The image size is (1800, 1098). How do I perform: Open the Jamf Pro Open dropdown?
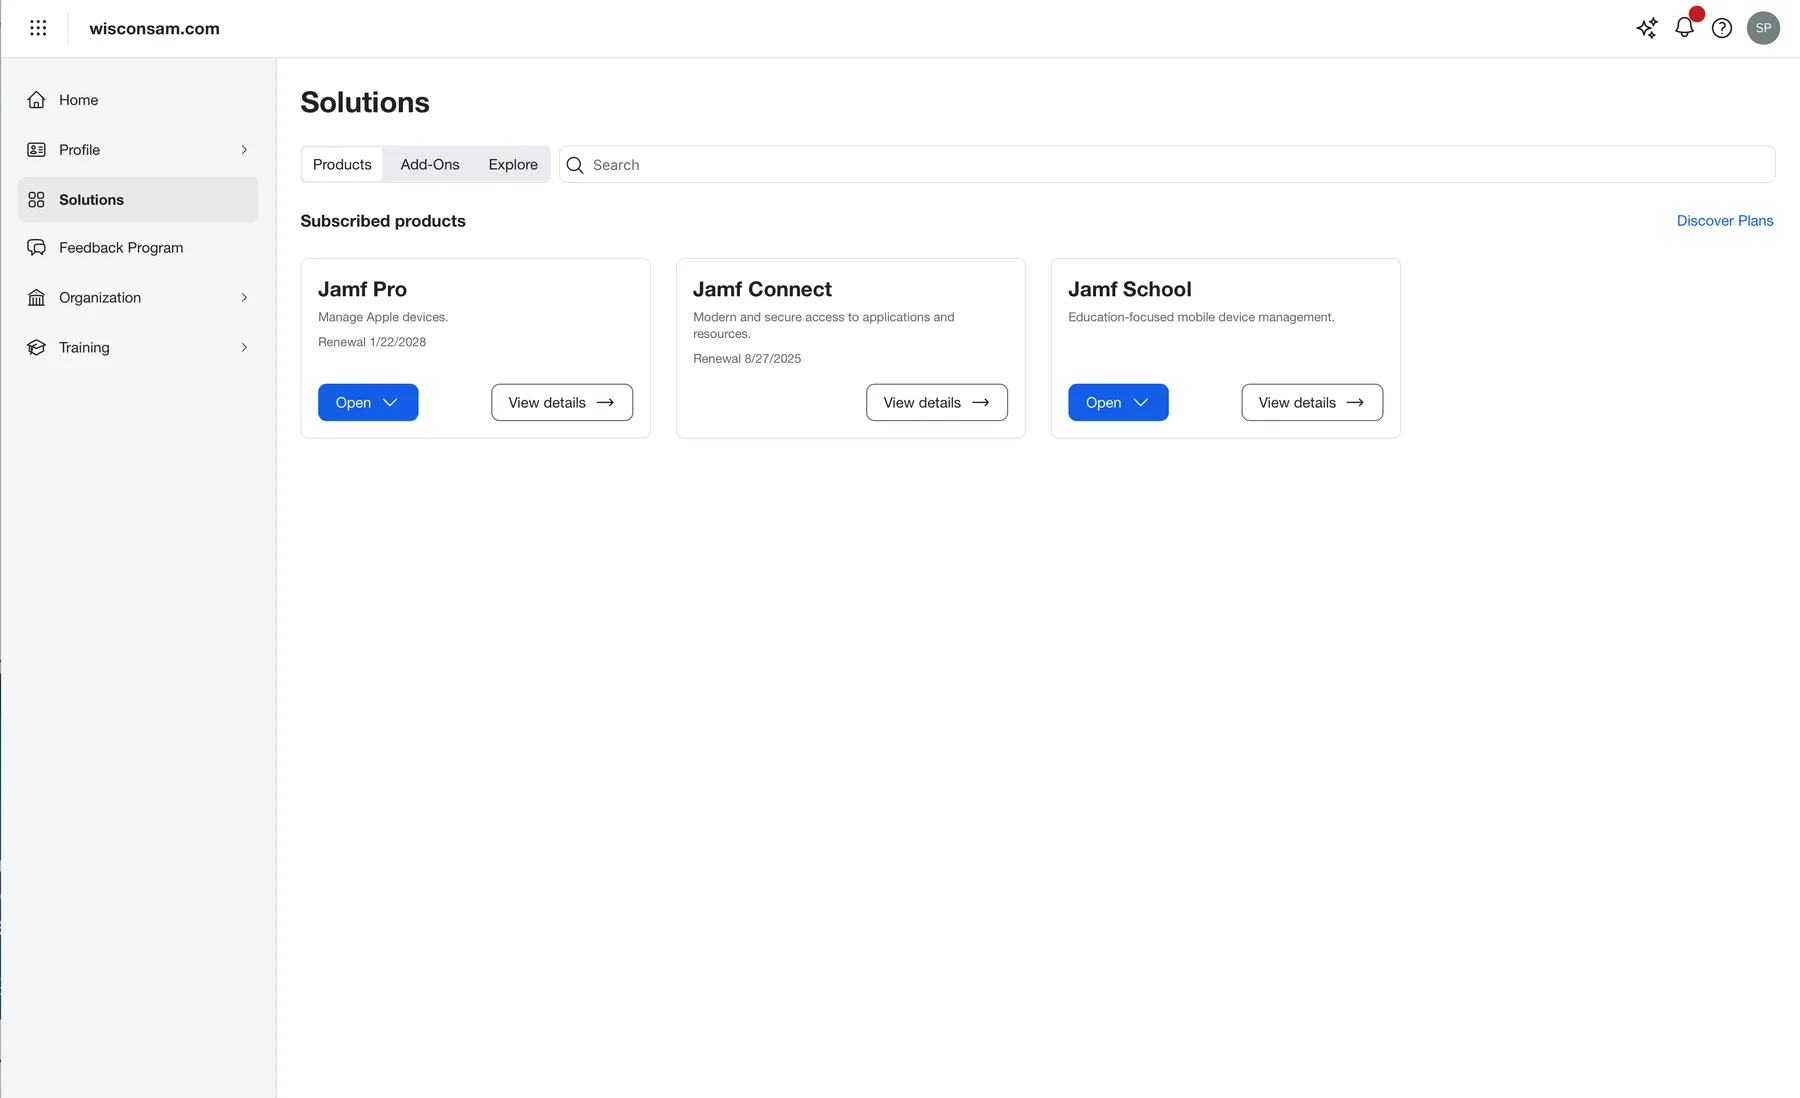(x=368, y=402)
